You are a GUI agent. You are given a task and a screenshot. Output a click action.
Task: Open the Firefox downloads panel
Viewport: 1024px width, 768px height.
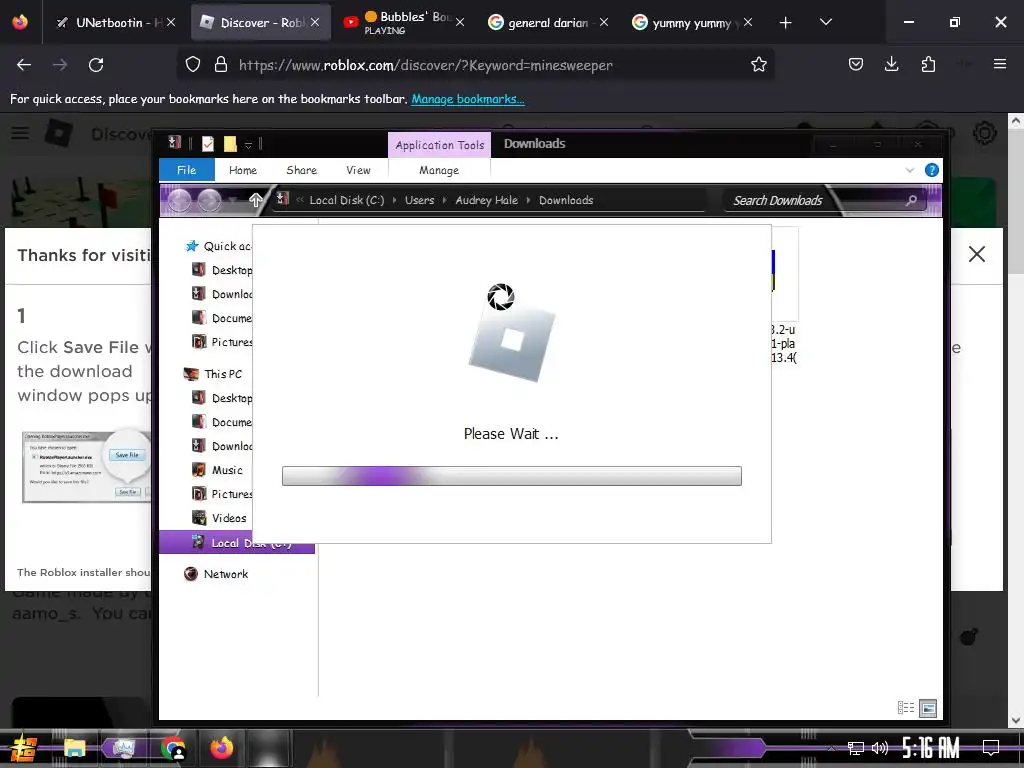coord(891,64)
